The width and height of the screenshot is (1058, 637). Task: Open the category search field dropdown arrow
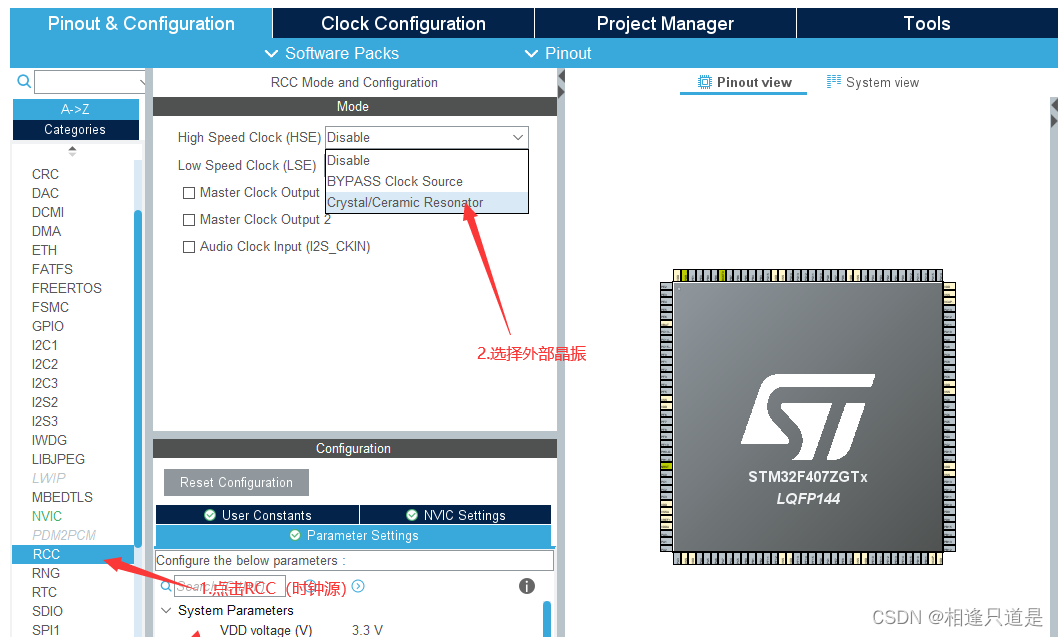142,82
